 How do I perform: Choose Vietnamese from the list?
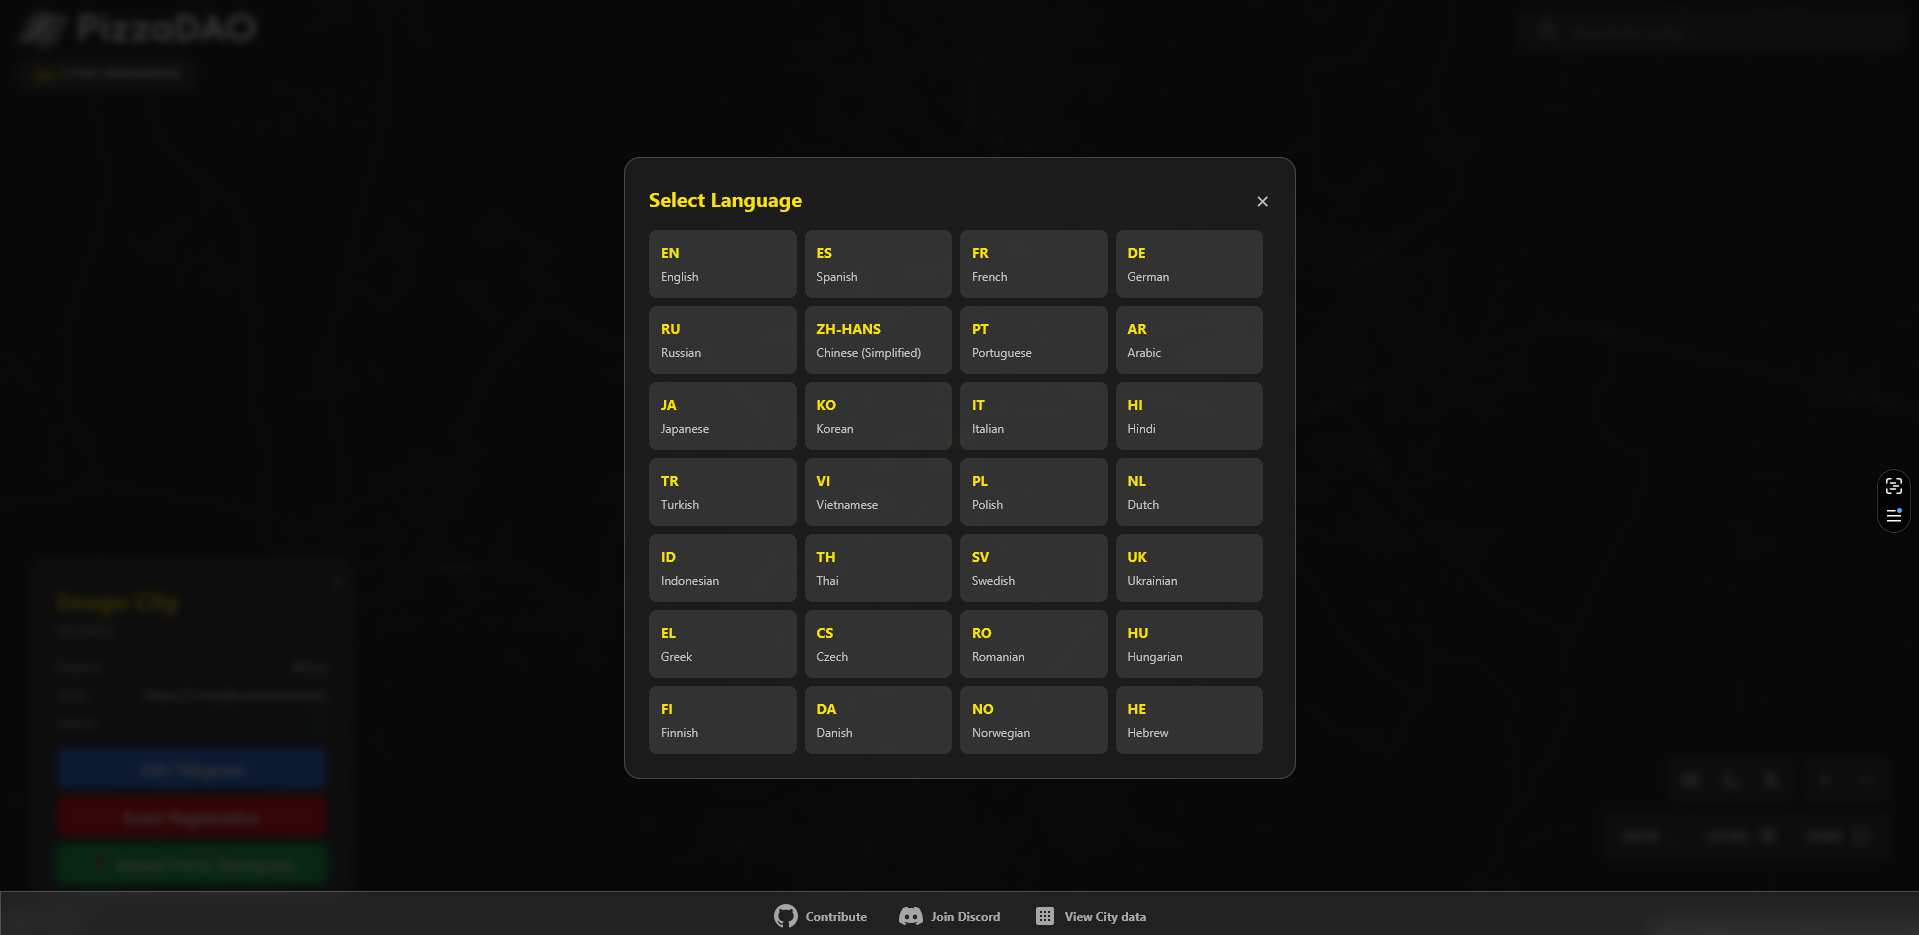point(877,492)
